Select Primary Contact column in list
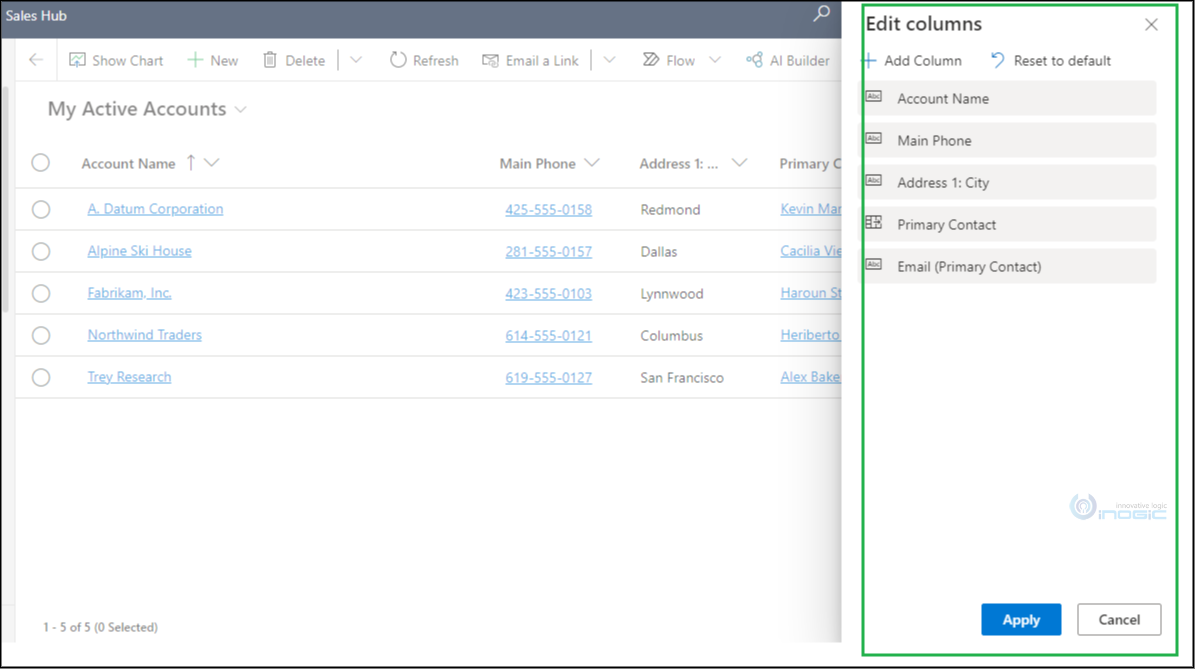Viewport: 1195px width, 669px height. pyautogui.click(x=1009, y=224)
